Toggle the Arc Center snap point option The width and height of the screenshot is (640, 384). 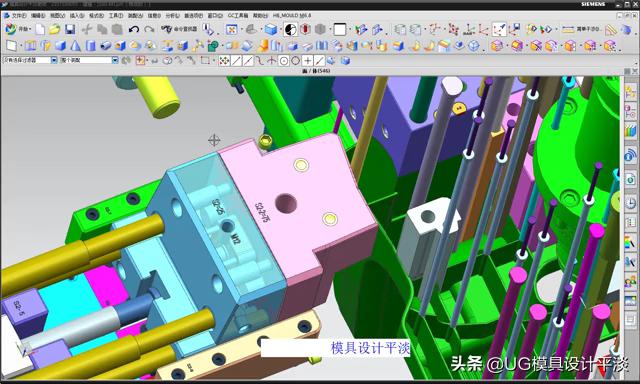[x=284, y=61]
